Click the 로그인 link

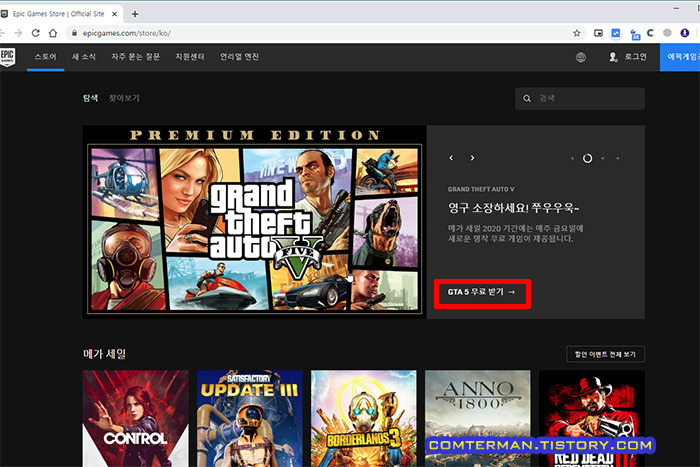point(635,57)
